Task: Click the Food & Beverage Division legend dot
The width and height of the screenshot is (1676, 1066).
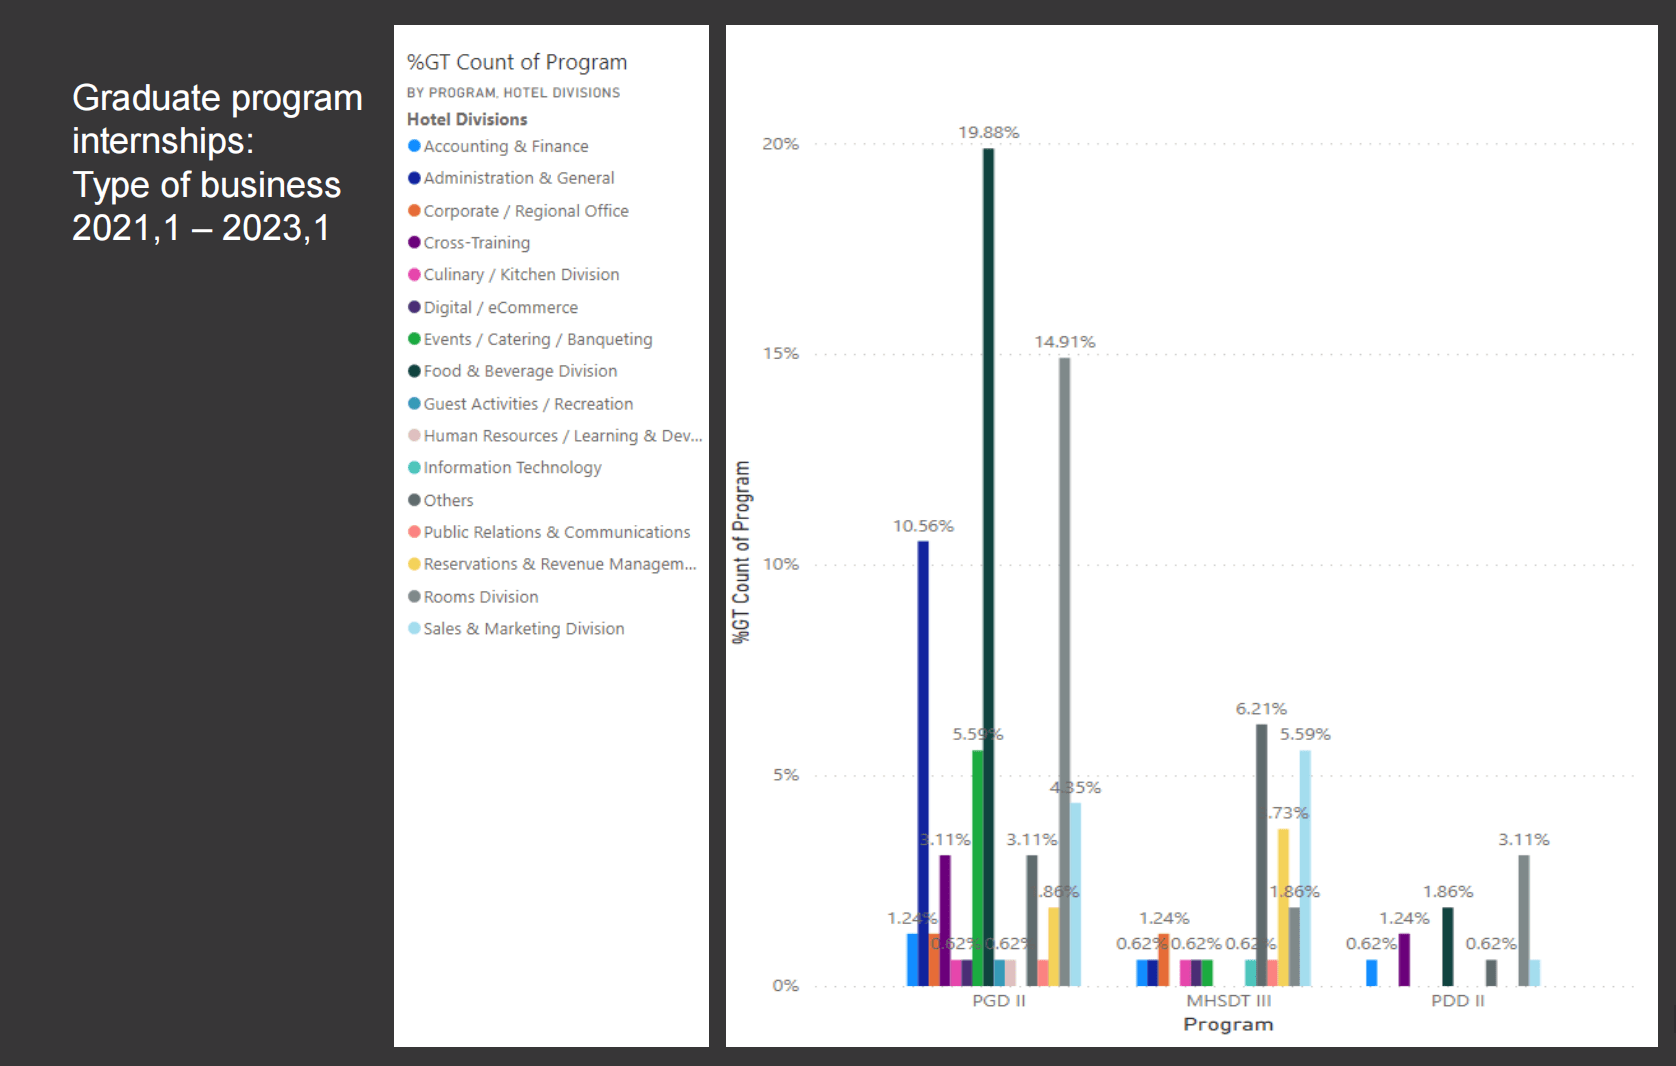Action: 414,371
